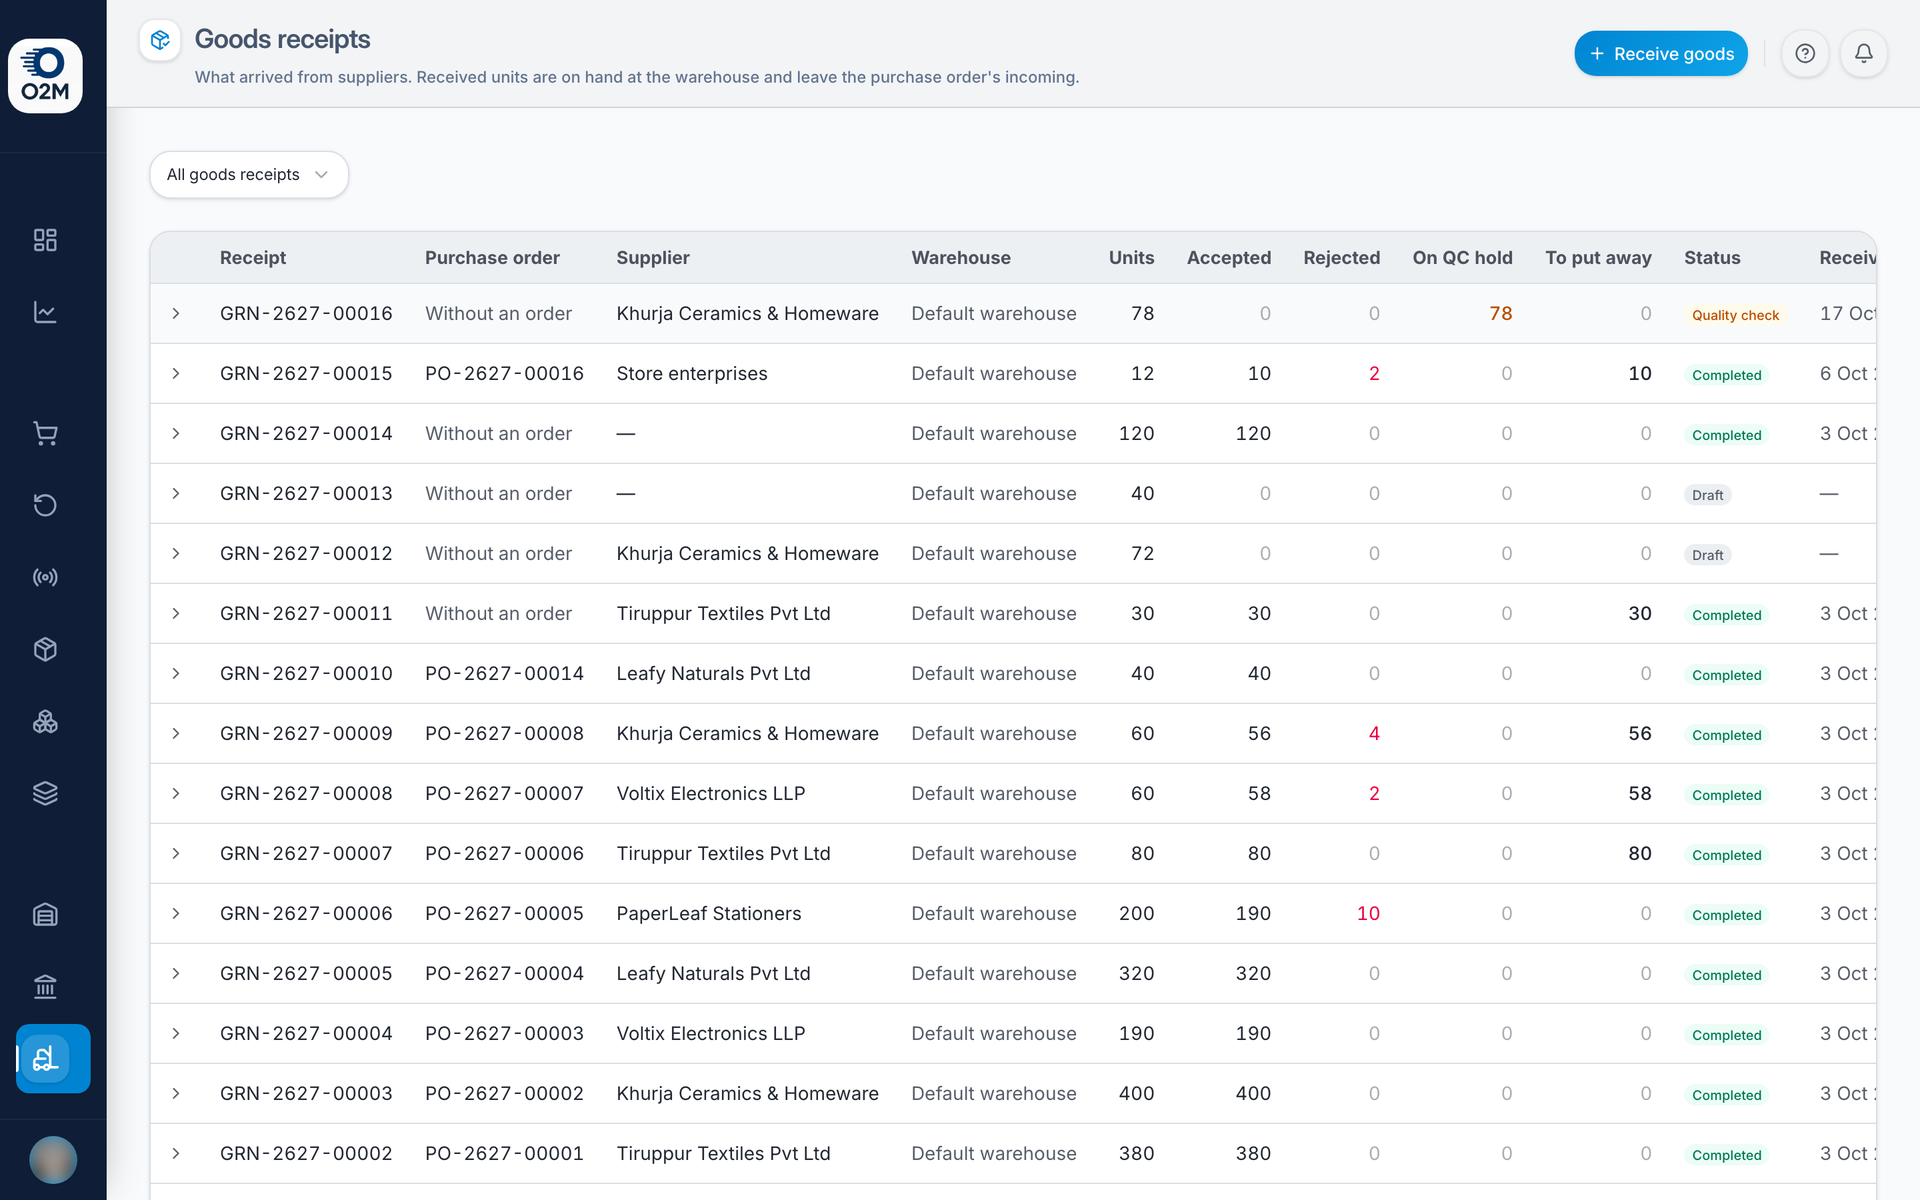Expand row GRN-2627-00009

coord(176,734)
